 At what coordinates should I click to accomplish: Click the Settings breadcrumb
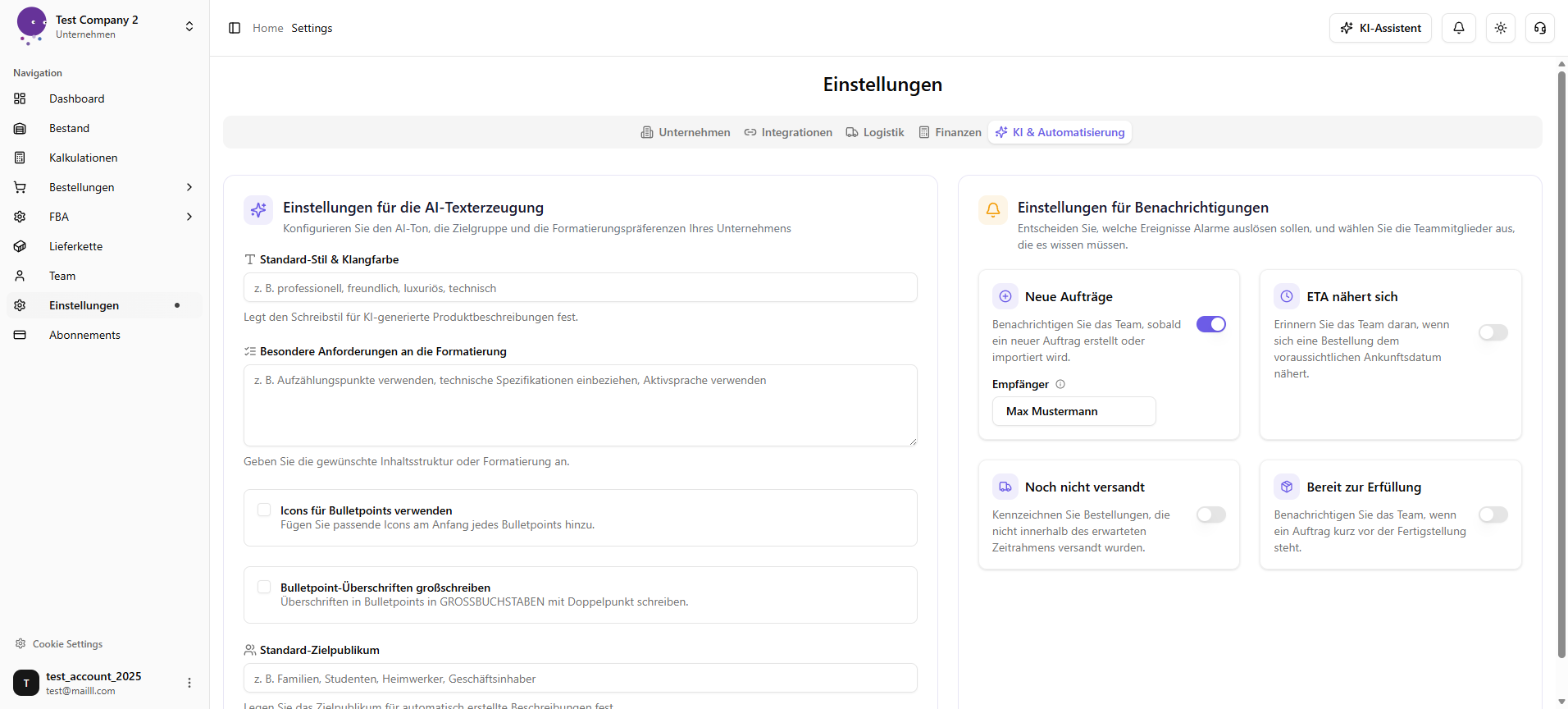point(312,28)
